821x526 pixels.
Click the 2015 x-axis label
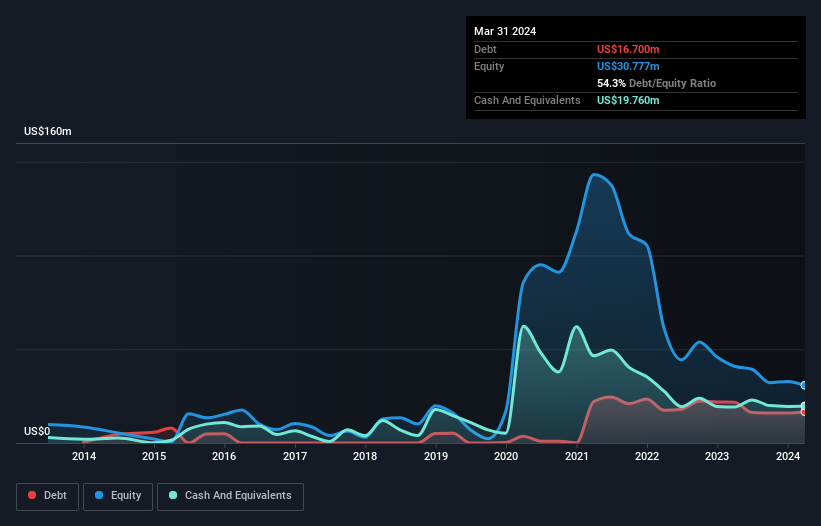154,456
